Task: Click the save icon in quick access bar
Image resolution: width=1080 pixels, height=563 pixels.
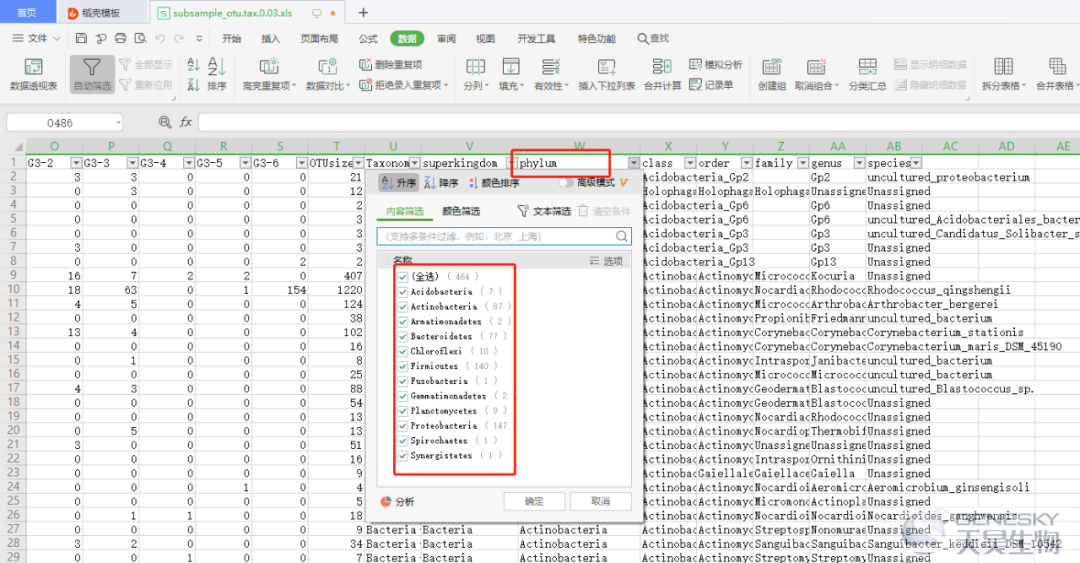Action: 81,39
